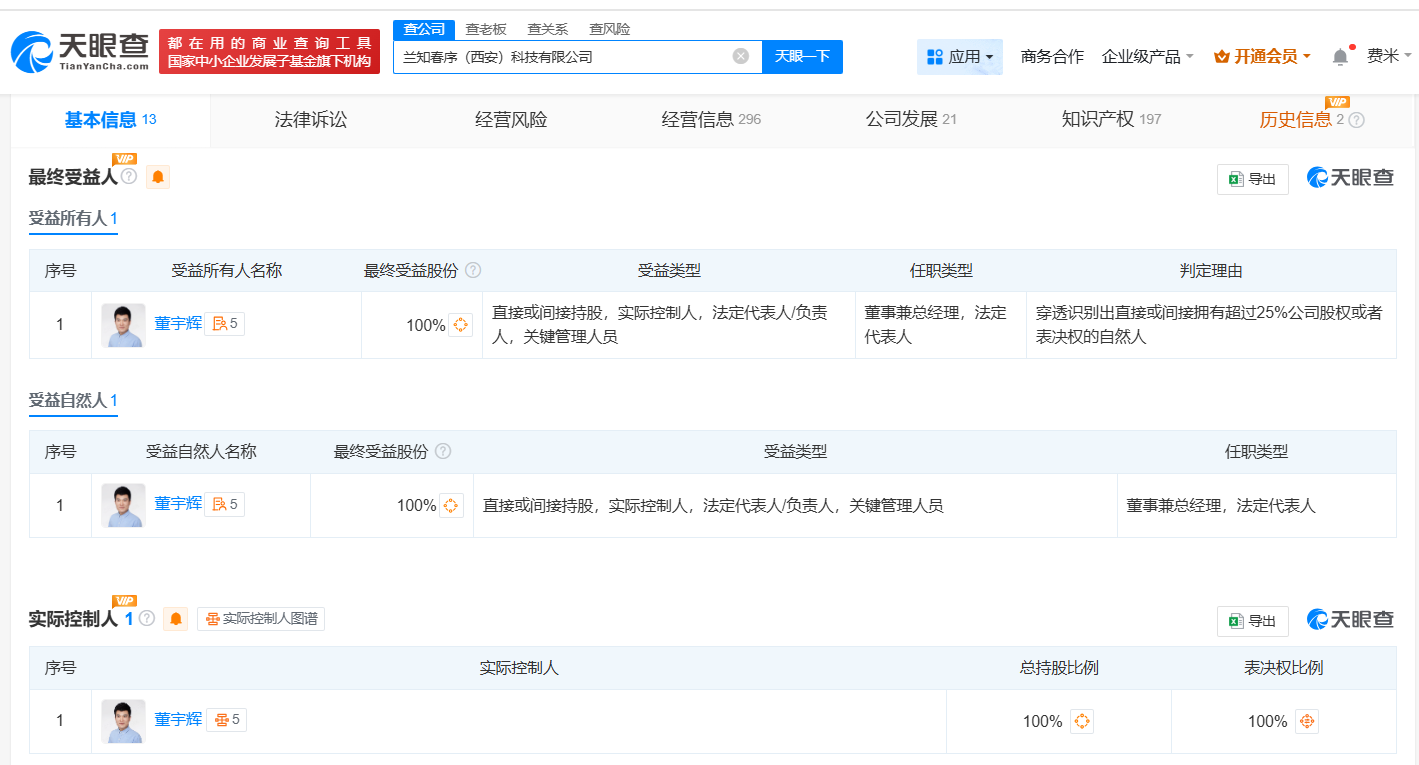The width and height of the screenshot is (1419, 765).
Task: Expand the 应用 dropdown menu
Action: (959, 57)
